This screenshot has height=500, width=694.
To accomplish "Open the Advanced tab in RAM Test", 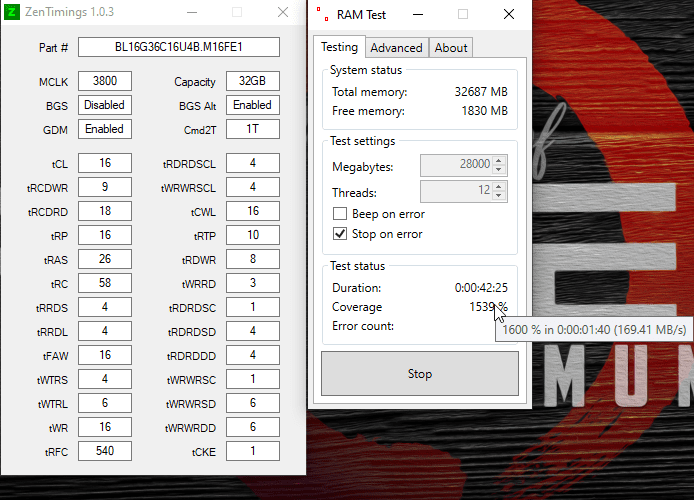I will (397, 48).
